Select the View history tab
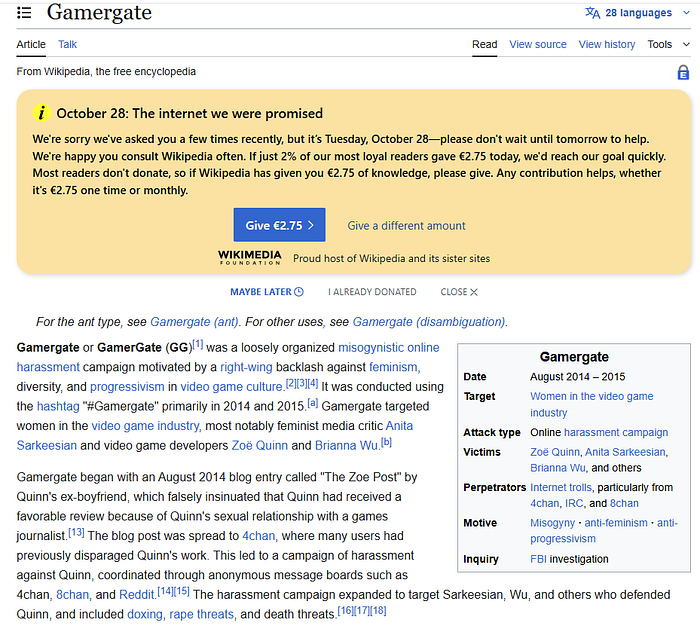This screenshot has width=700, height=628. click(x=606, y=44)
